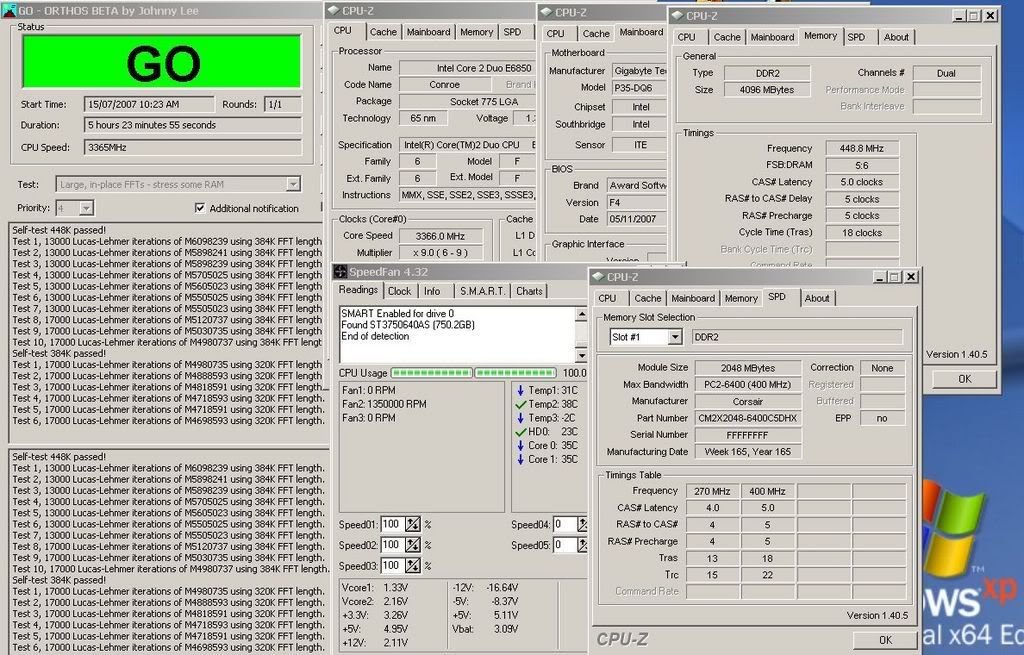1024x655 pixels.
Task: Click the HD0 green check icon
Action: pyautogui.click(x=520, y=432)
